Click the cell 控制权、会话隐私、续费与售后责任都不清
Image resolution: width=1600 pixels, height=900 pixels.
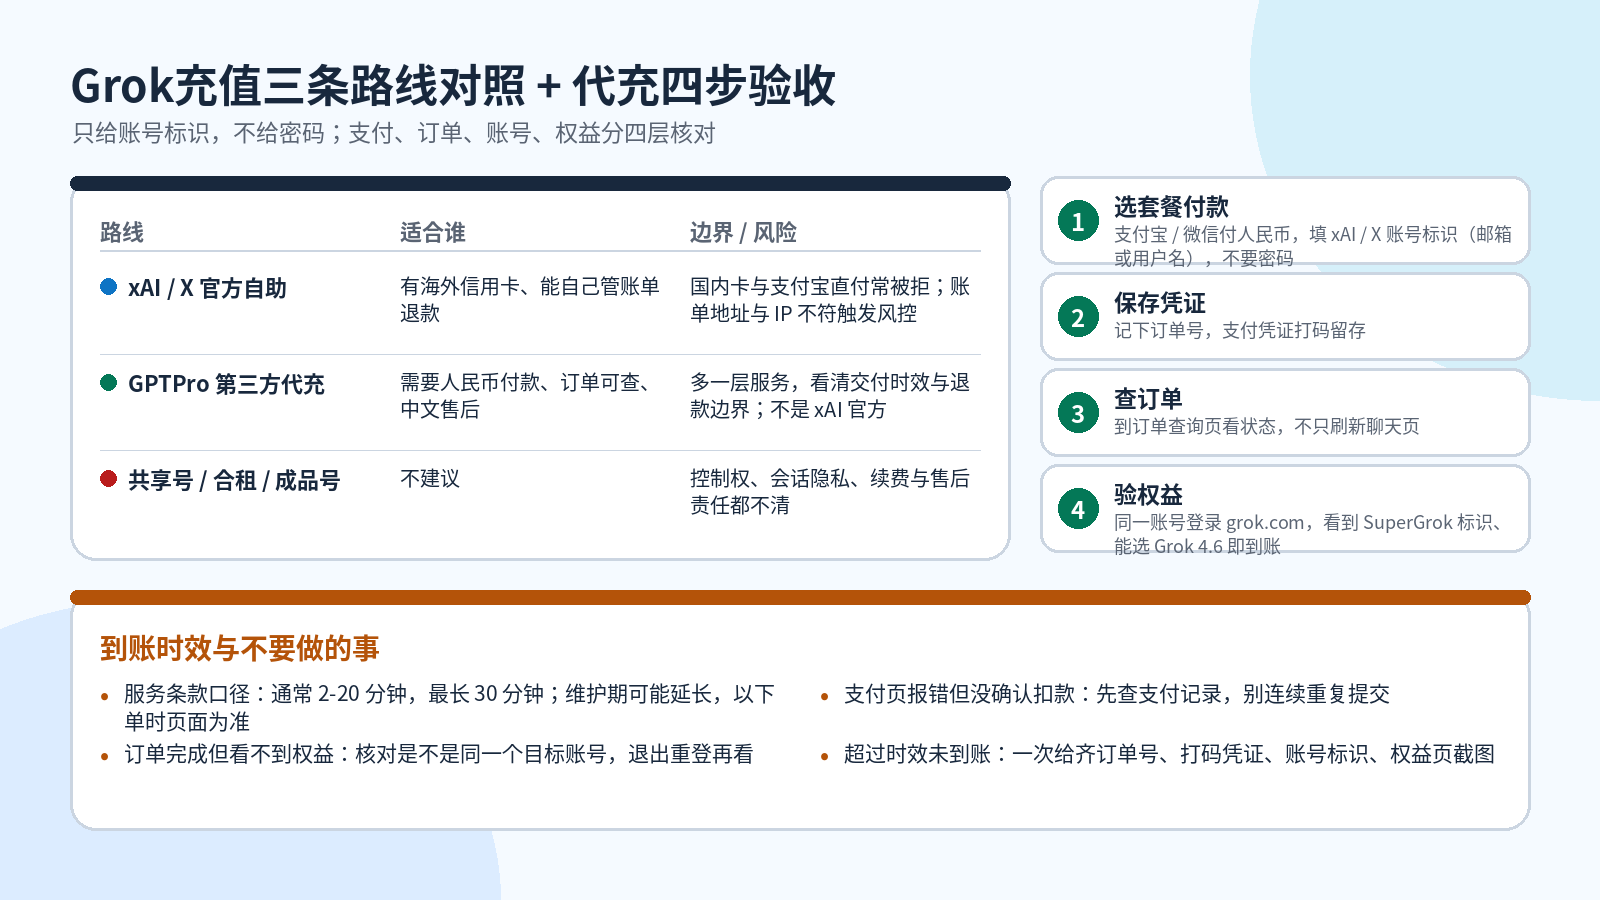(830, 492)
